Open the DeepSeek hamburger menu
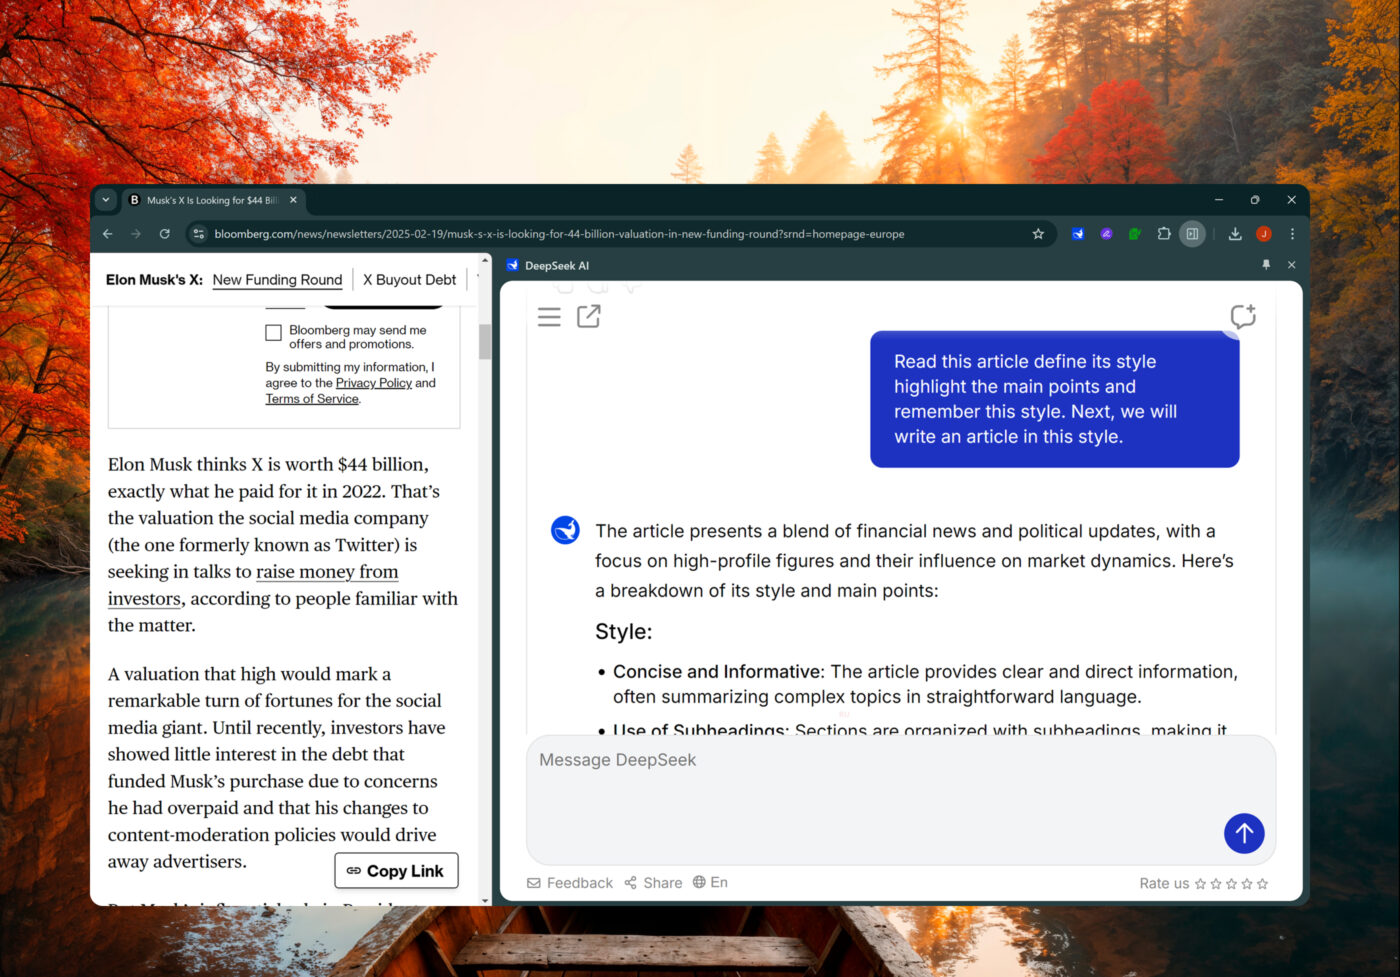This screenshot has height=977, width=1400. coord(549,317)
